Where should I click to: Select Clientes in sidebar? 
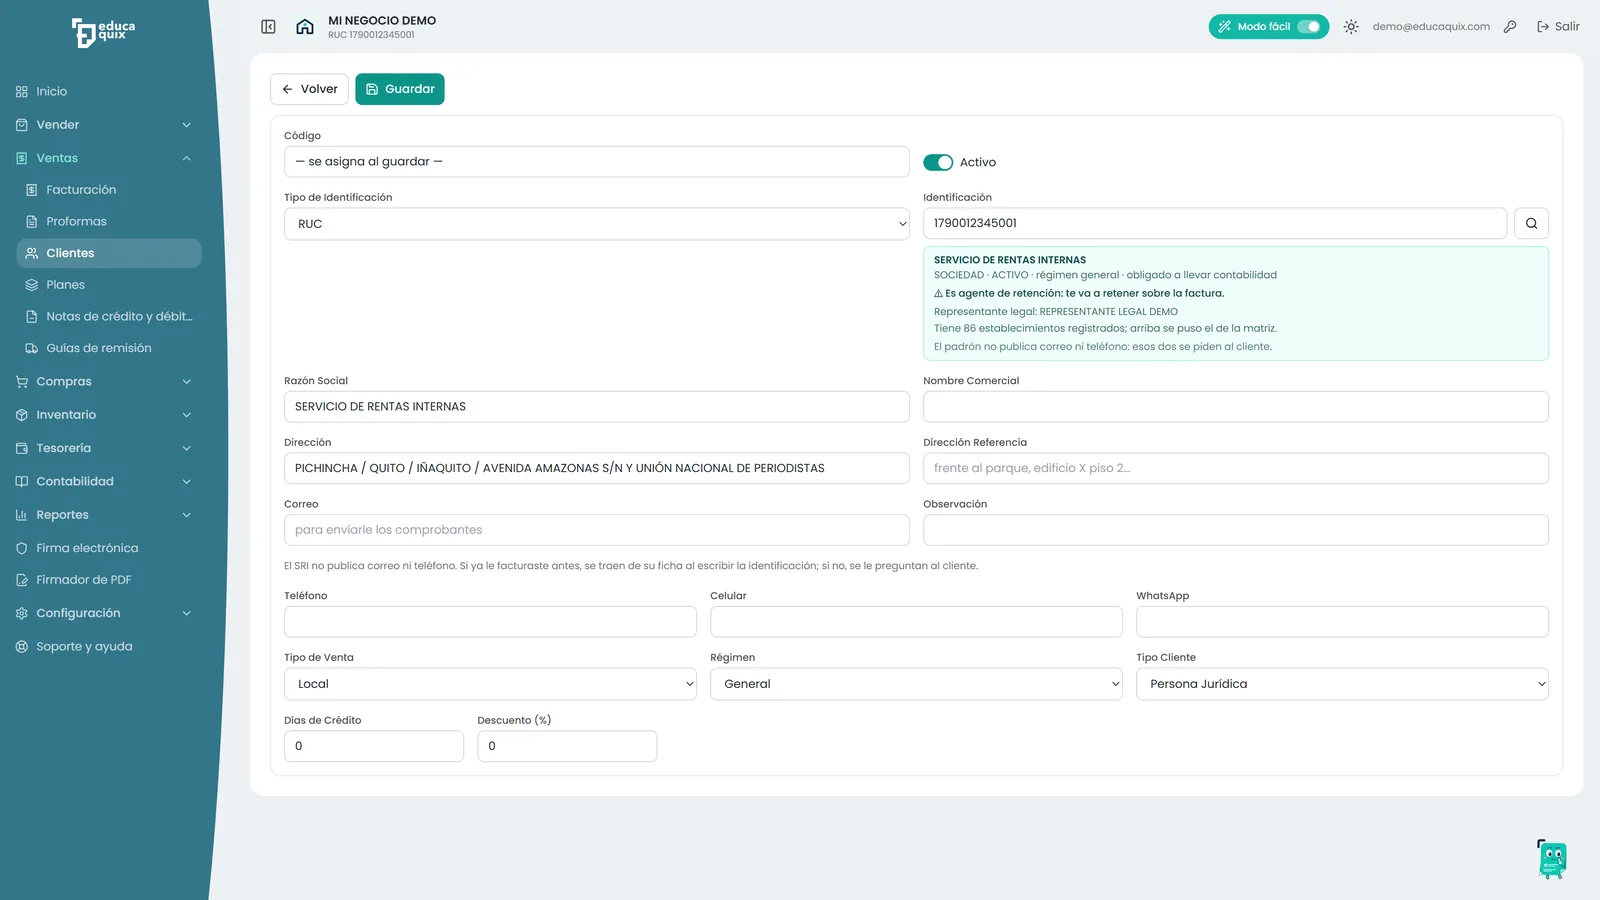pyautogui.click(x=109, y=253)
